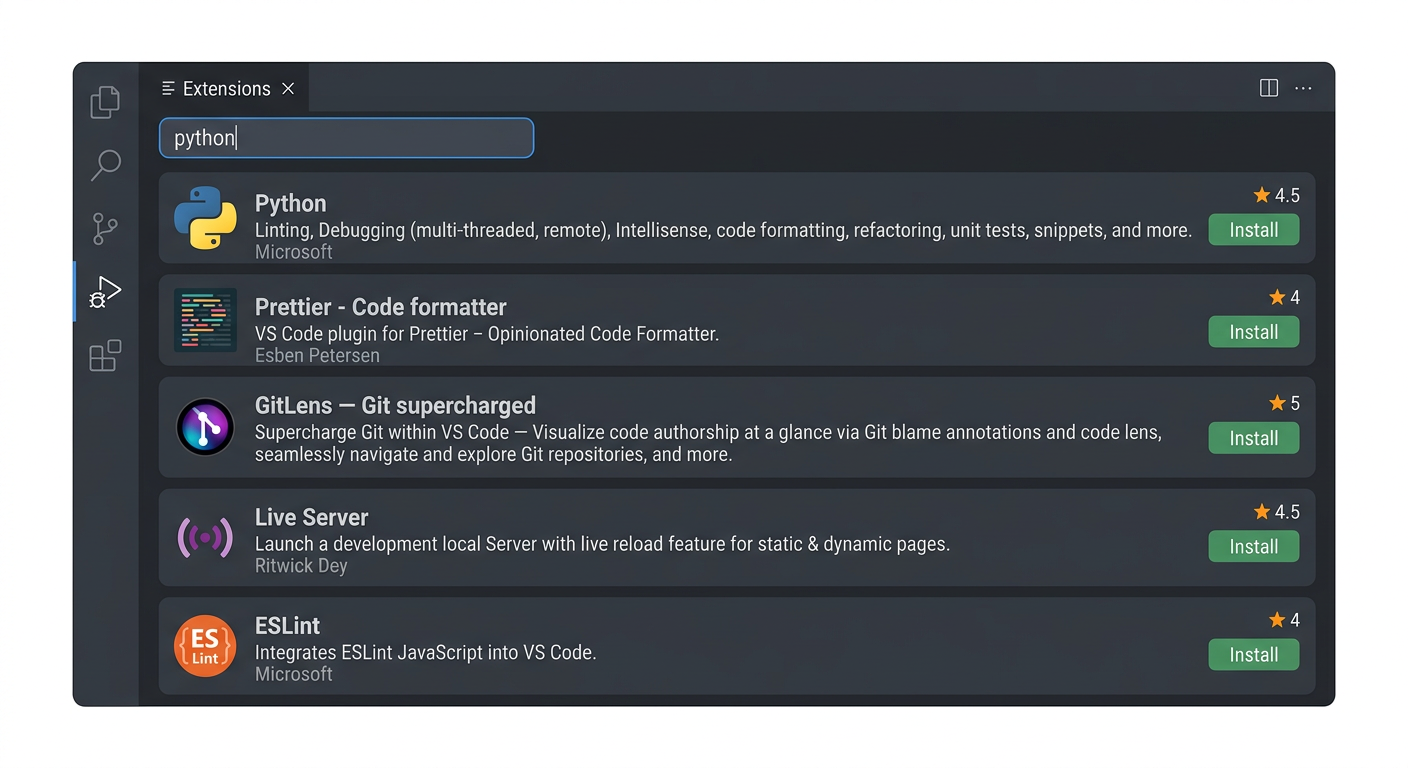Screen dimensions: 1408x768
Task: Open the Extensions blocks icon in sidebar
Action: [105, 355]
